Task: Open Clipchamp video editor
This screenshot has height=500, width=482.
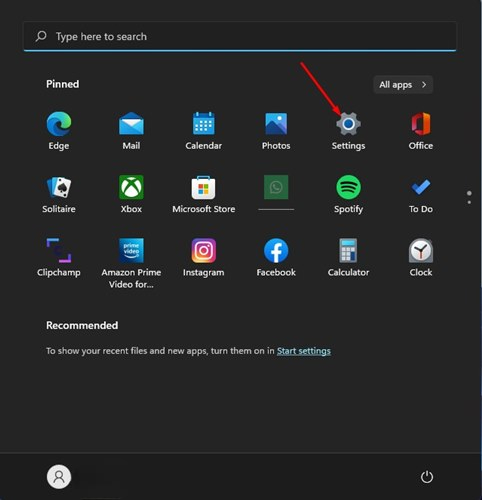Action: coord(59,258)
